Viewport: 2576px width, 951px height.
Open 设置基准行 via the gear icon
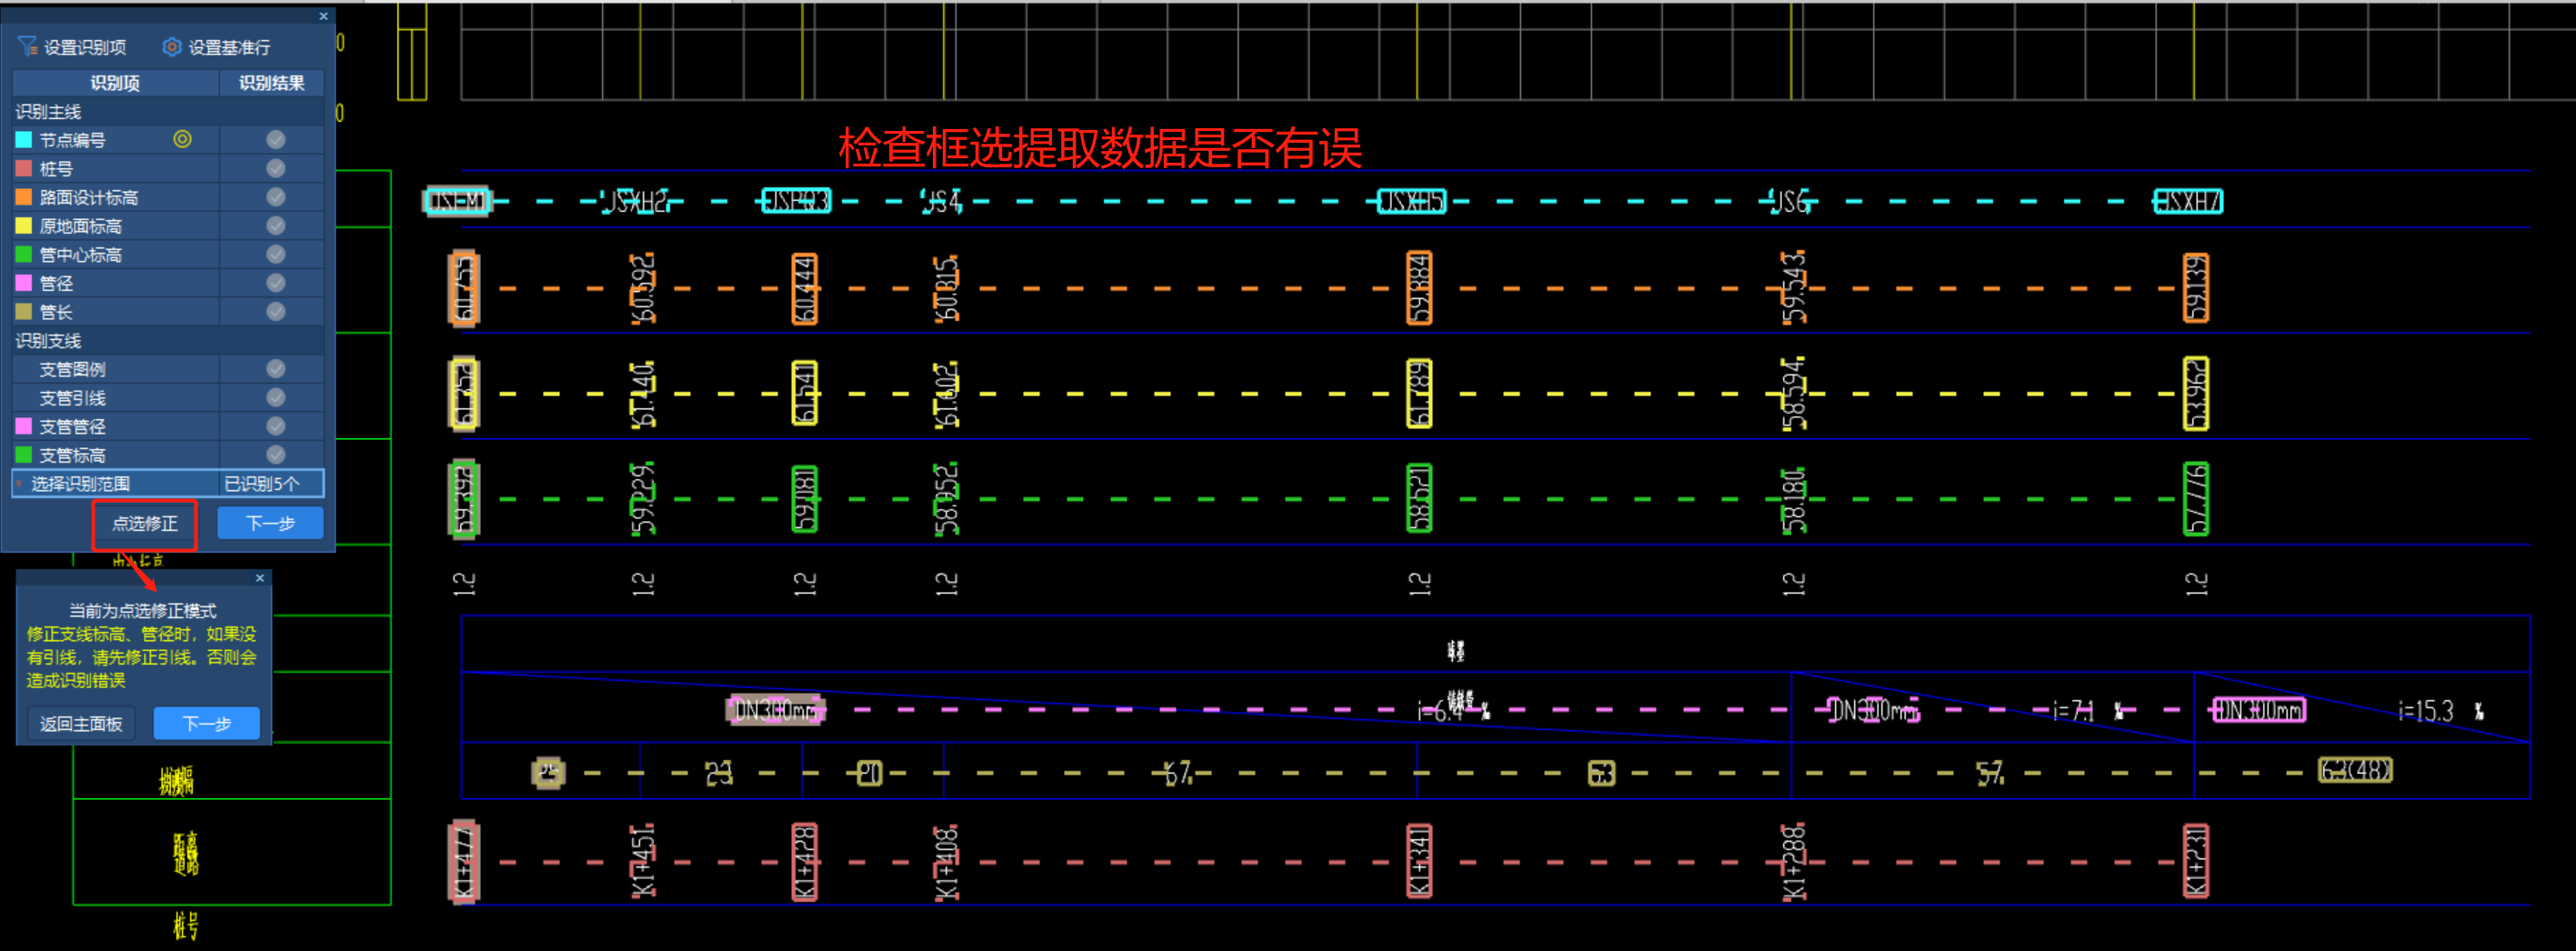(x=170, y=46)
